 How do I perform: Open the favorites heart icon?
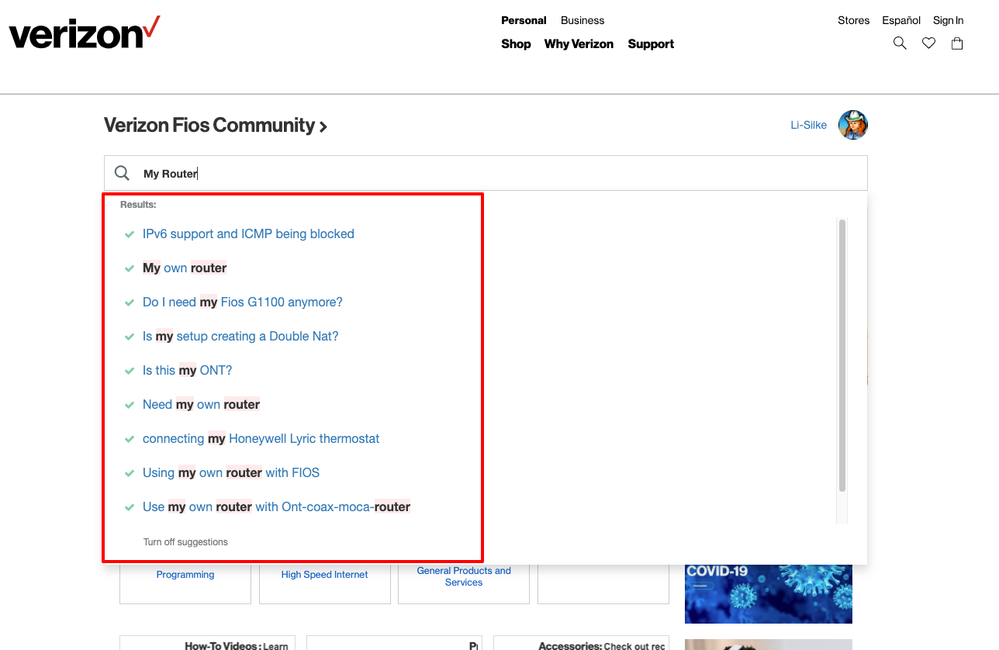pos(929,43)
